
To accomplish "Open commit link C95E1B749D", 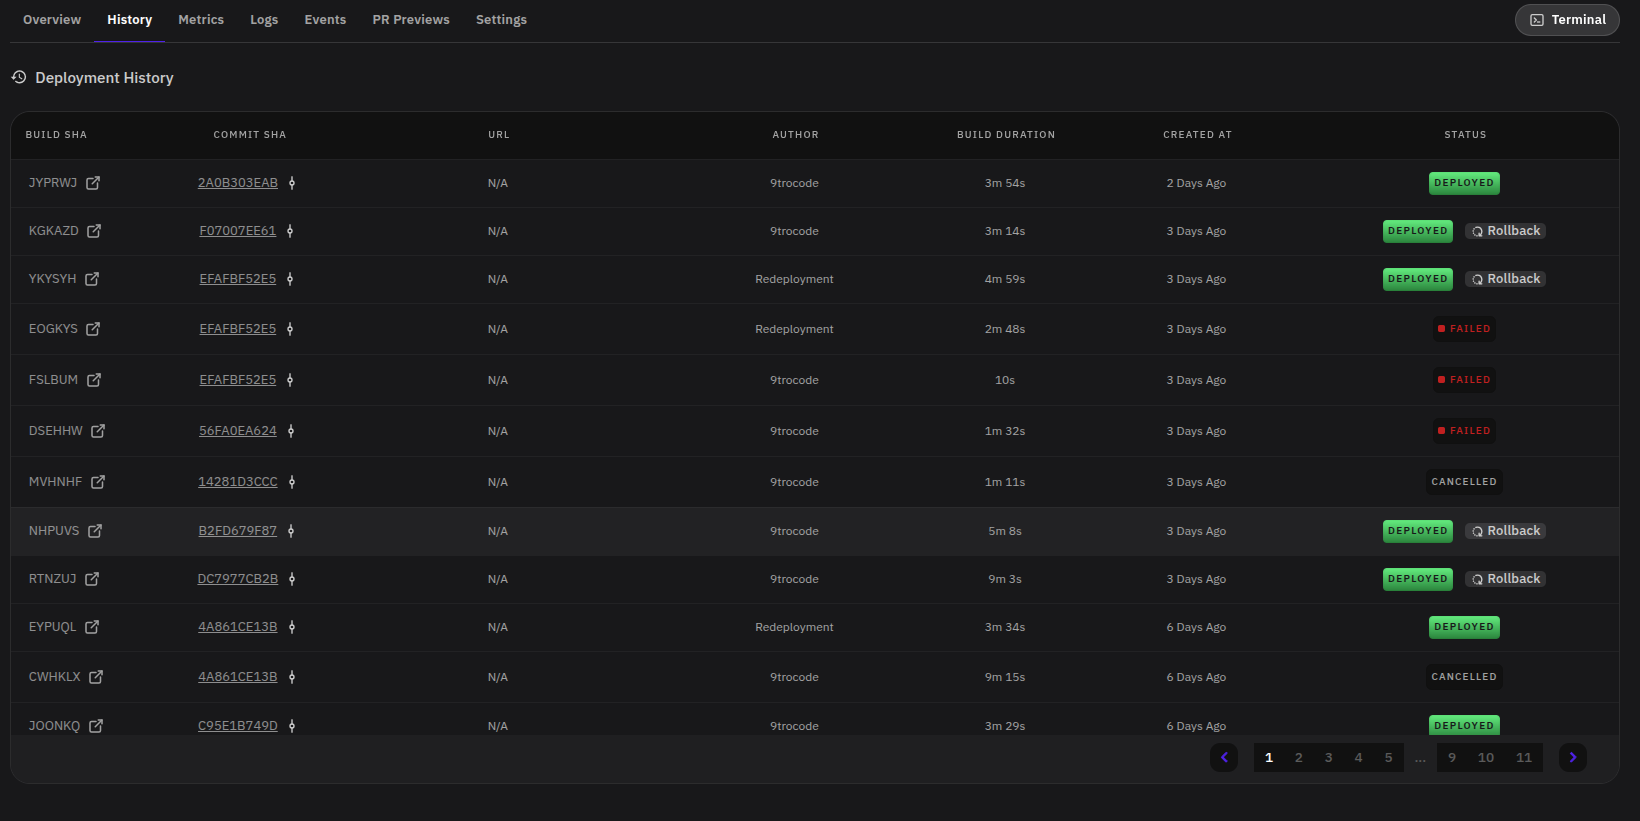I will (x=238, y=726).
